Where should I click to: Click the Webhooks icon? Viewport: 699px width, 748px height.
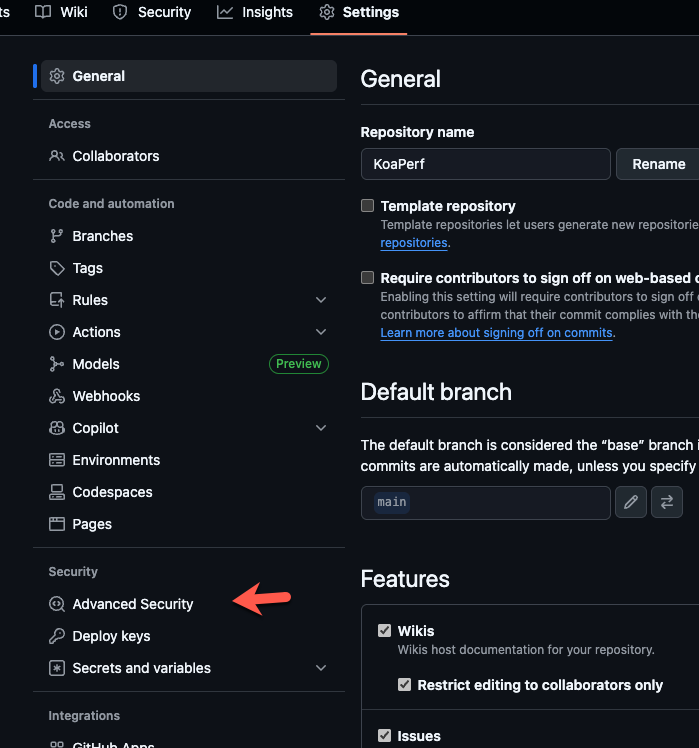tap(57, 396)
